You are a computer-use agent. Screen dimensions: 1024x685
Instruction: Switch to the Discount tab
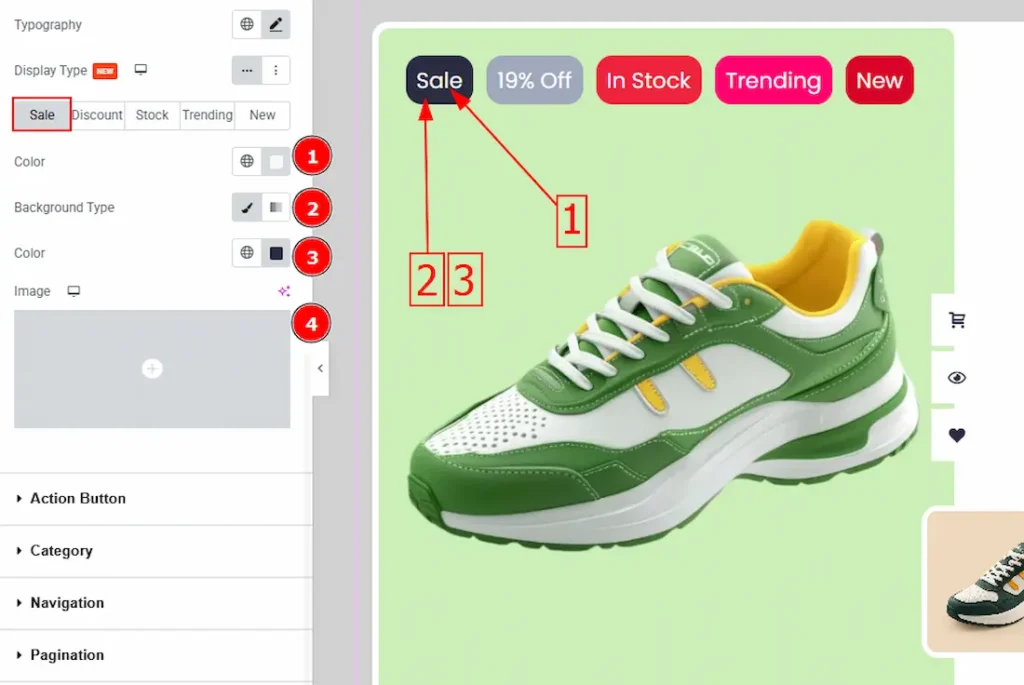[97, 115]
